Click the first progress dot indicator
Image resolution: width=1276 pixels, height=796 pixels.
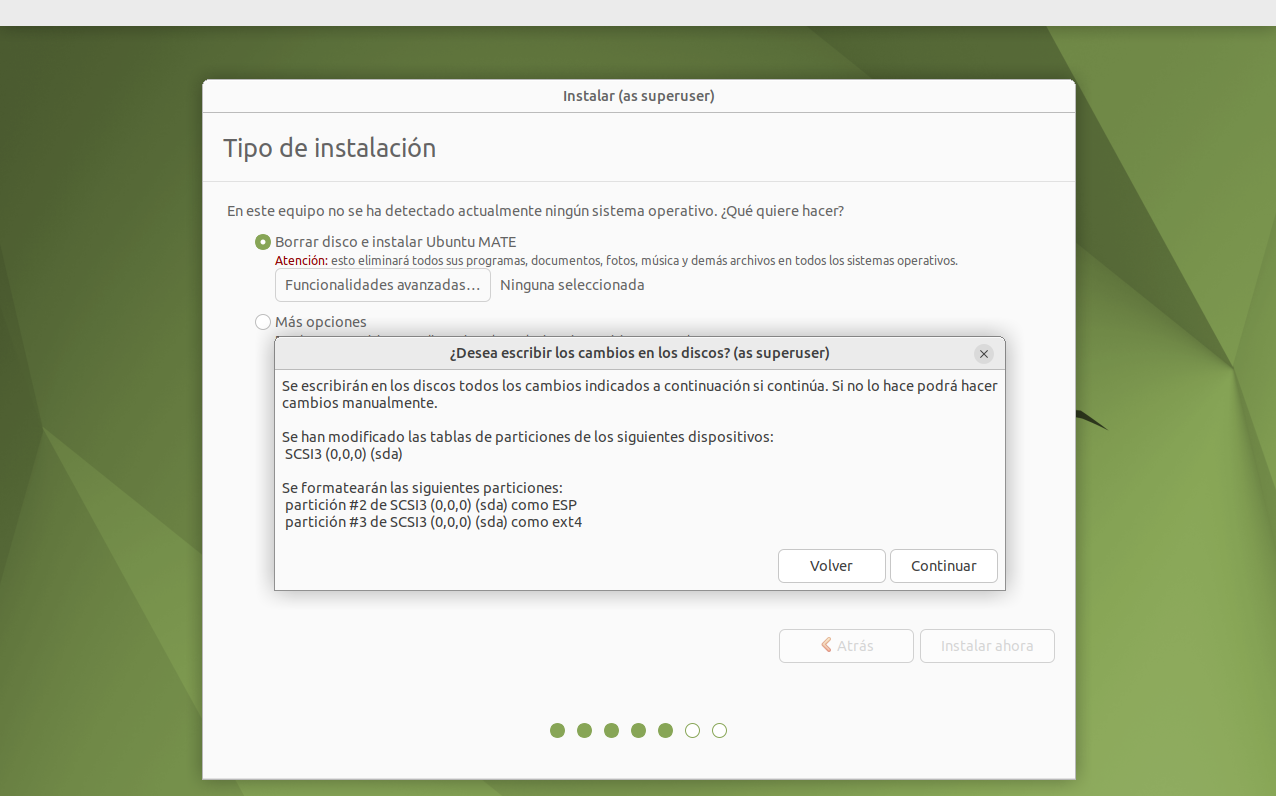[x=558, y=731]
